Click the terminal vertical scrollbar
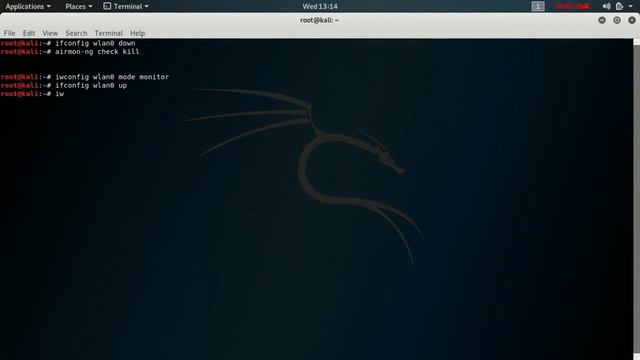640x360 pixels. [x=636, y=199]
